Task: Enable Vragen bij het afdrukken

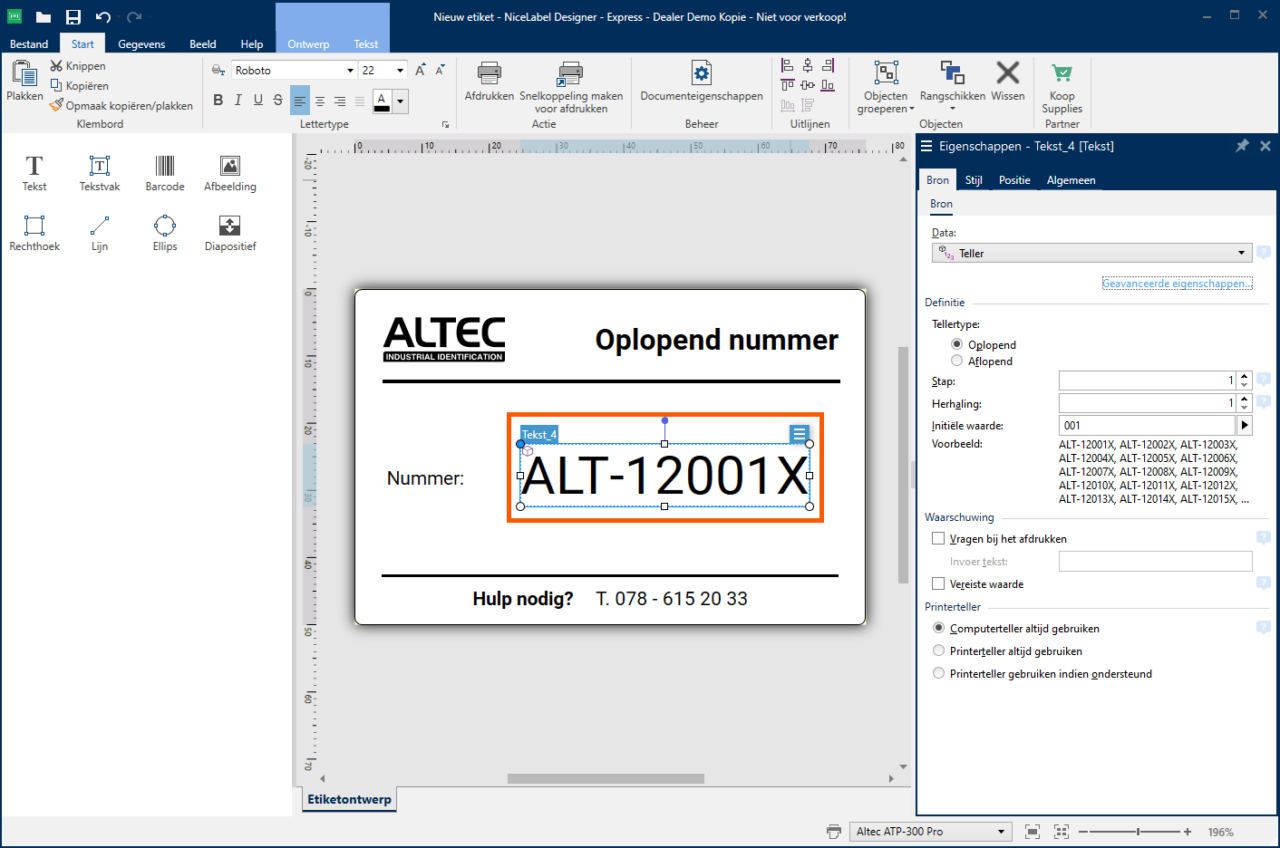Action: [x=938, y=538]
